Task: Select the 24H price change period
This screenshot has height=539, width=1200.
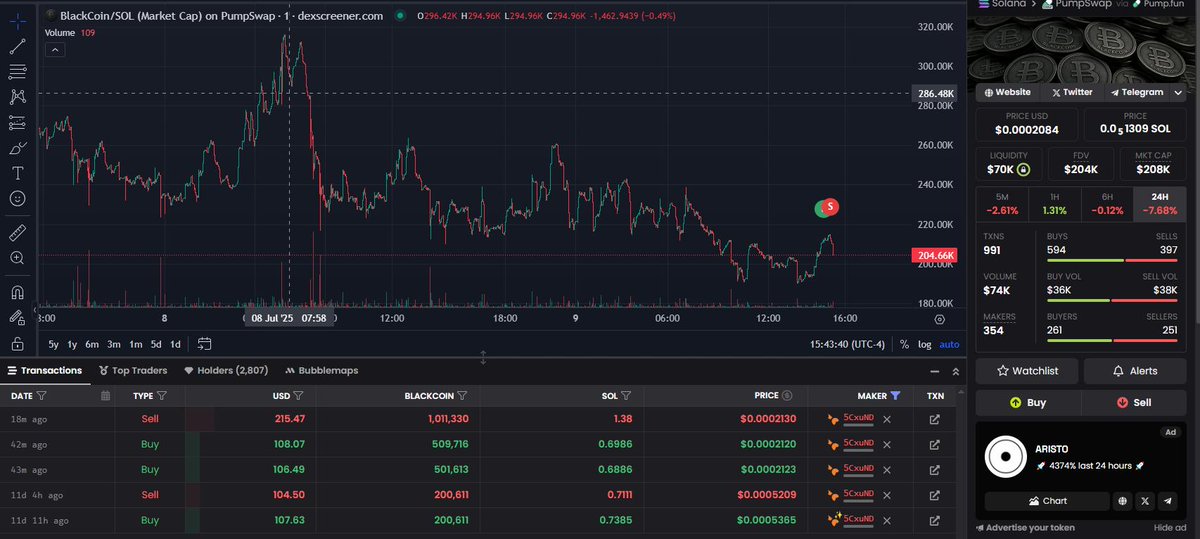Action: tap(1162, 204)
